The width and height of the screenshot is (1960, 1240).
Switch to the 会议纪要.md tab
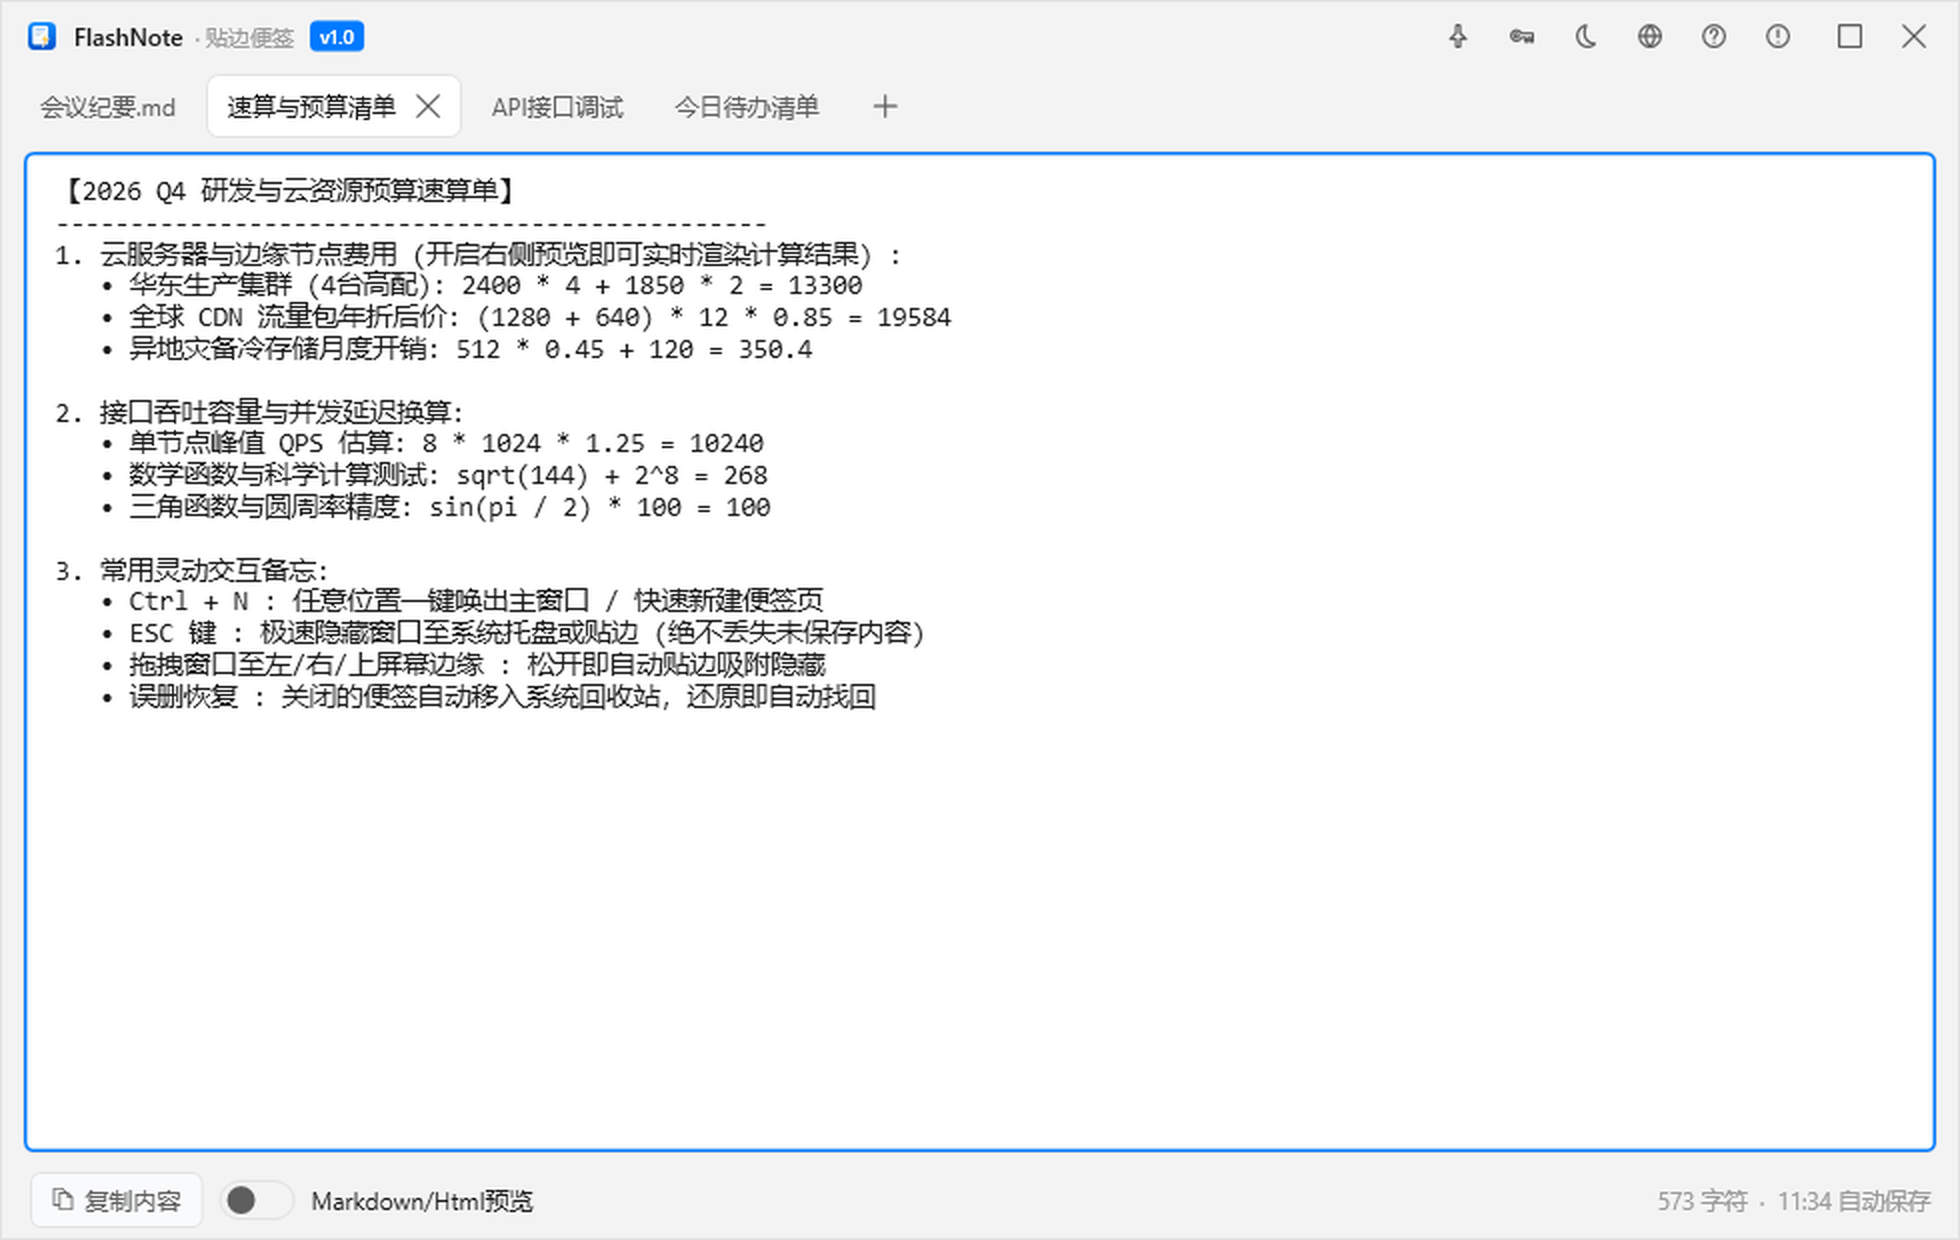(107, 107)
